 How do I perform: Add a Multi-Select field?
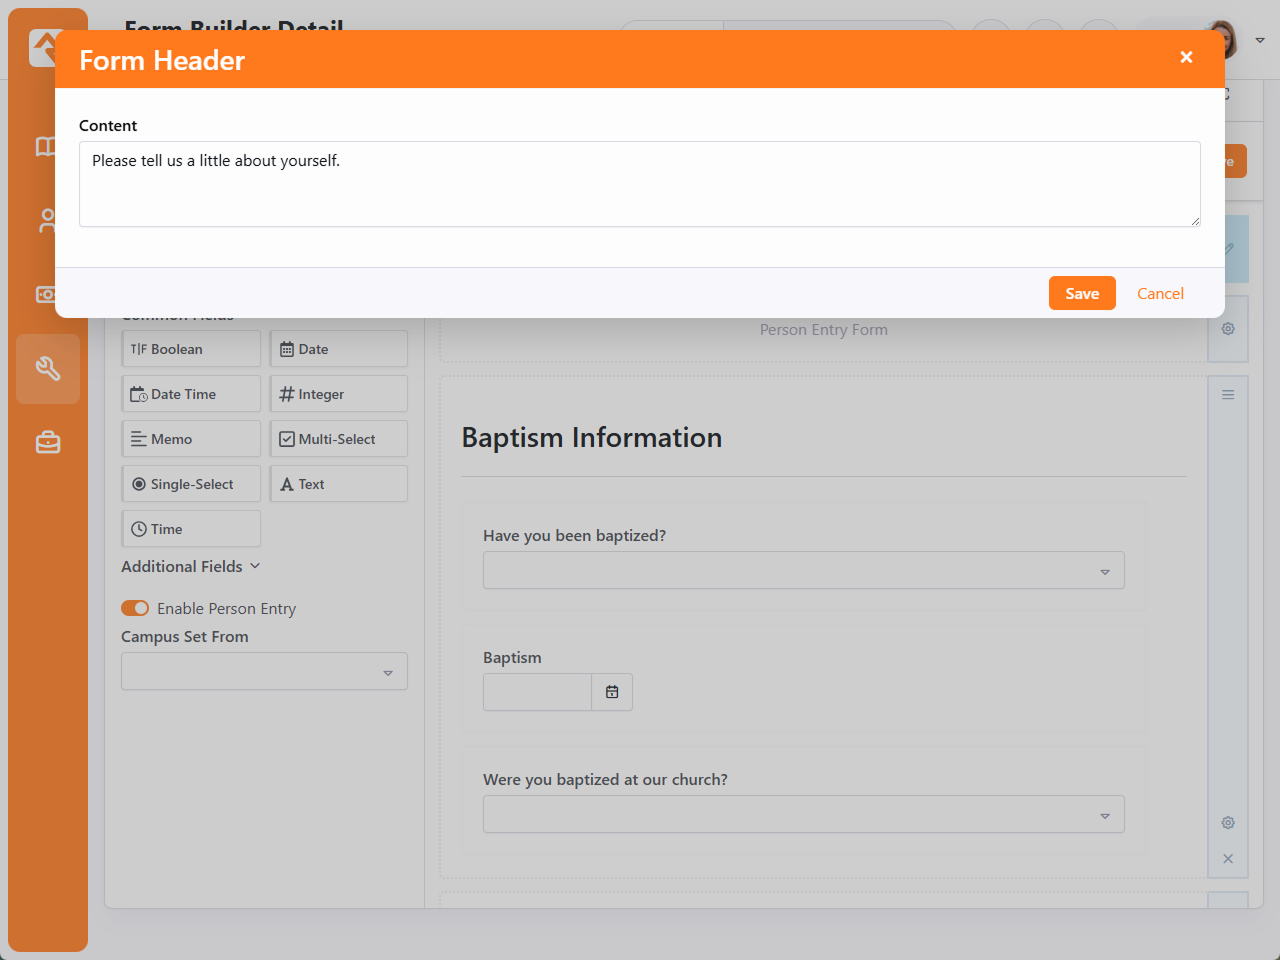tap(338, 439)
